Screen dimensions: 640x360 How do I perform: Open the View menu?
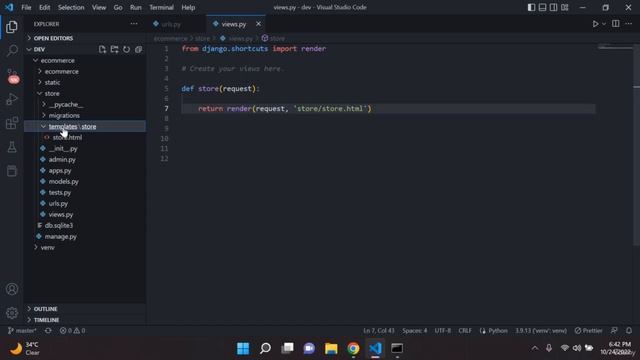click(x=99, y=7)
